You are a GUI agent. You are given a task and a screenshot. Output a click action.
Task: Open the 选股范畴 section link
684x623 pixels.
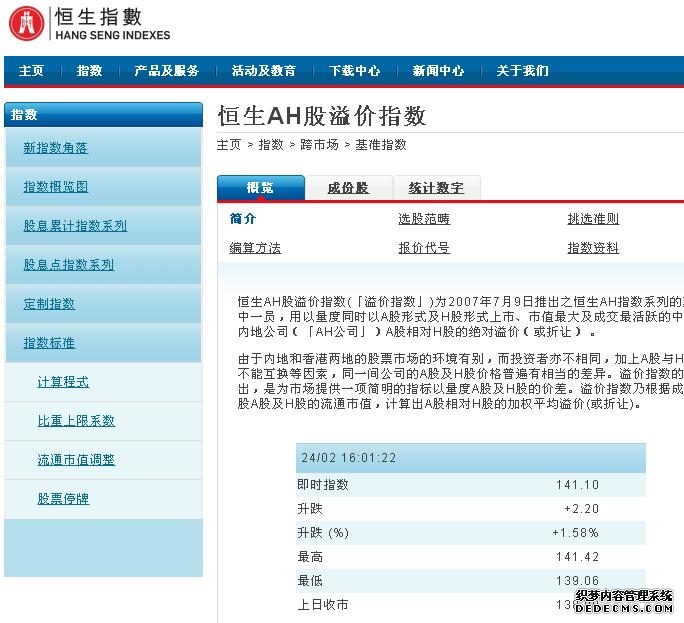(x=424, y=219)
